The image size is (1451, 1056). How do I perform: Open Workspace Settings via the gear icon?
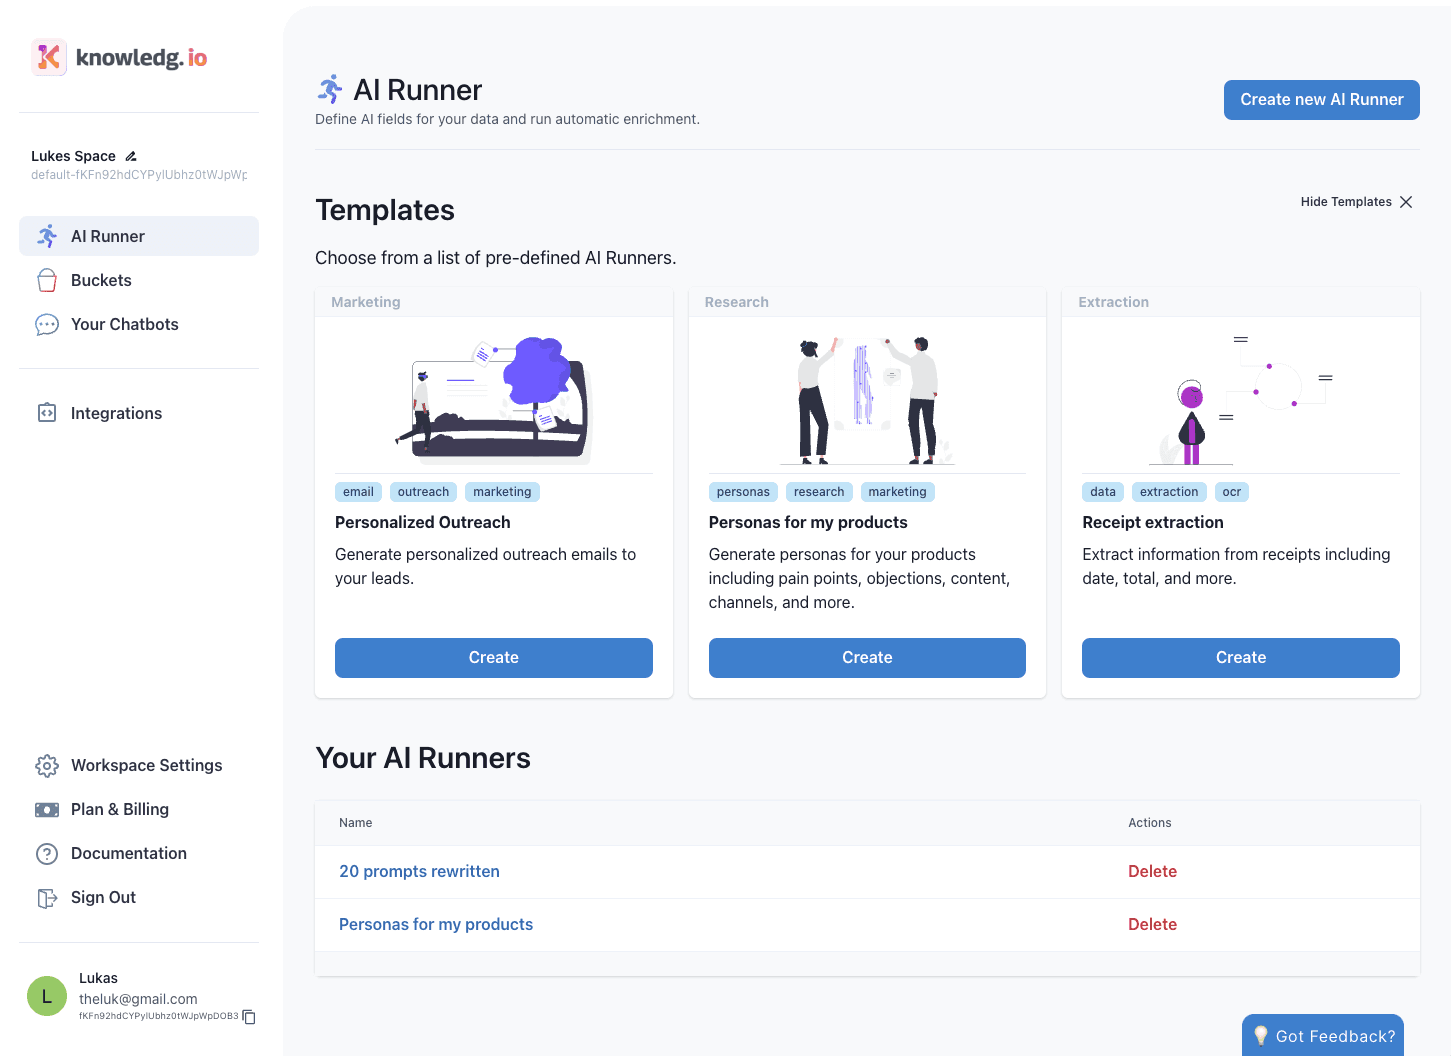pos(146,765)
